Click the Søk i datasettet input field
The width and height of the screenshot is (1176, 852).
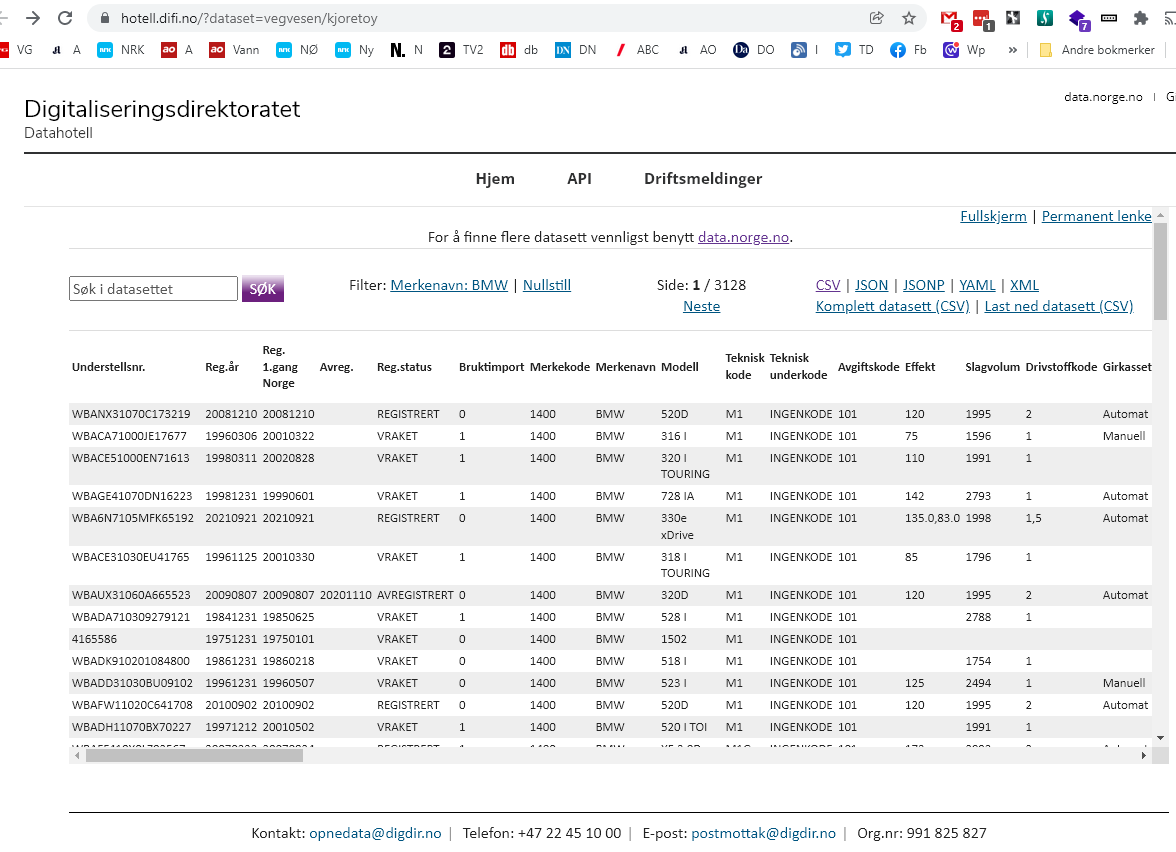click(x=153, y=289)
